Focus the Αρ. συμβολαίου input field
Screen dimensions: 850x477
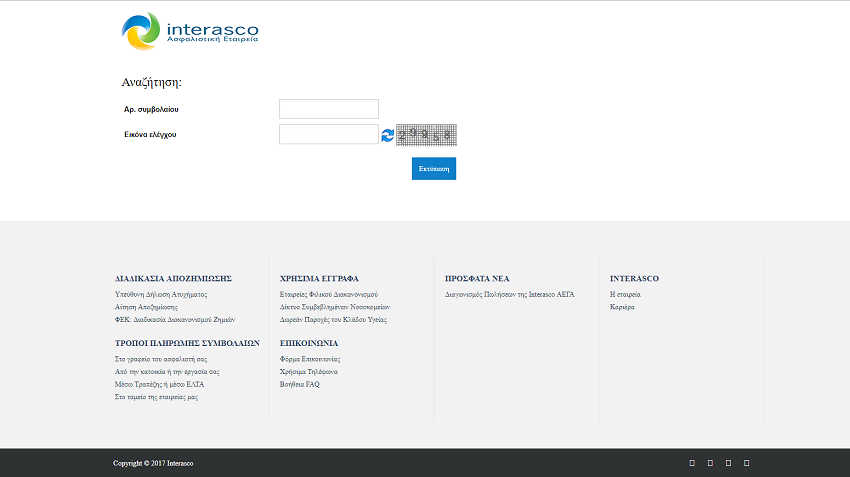[328, 109]
